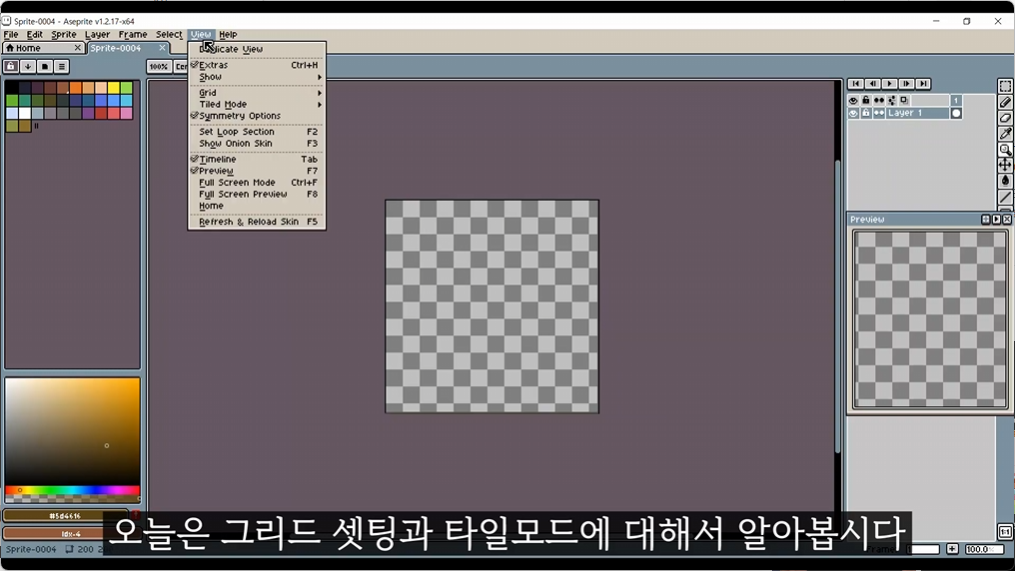
Task: Go to previous frame in timeline
Action: click(873, 84)
